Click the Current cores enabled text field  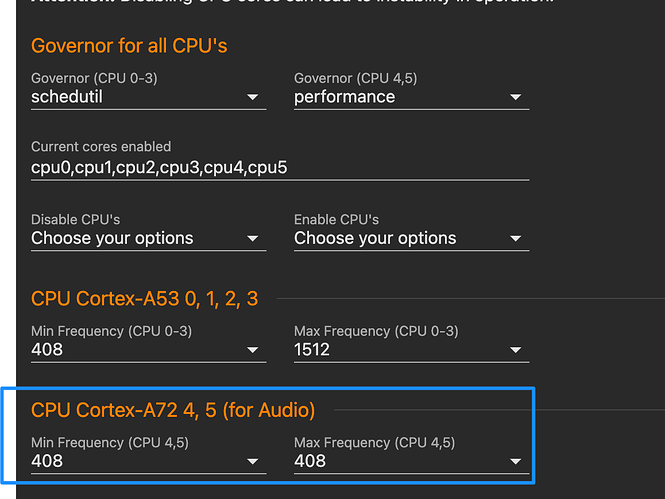tap(280, 168)
